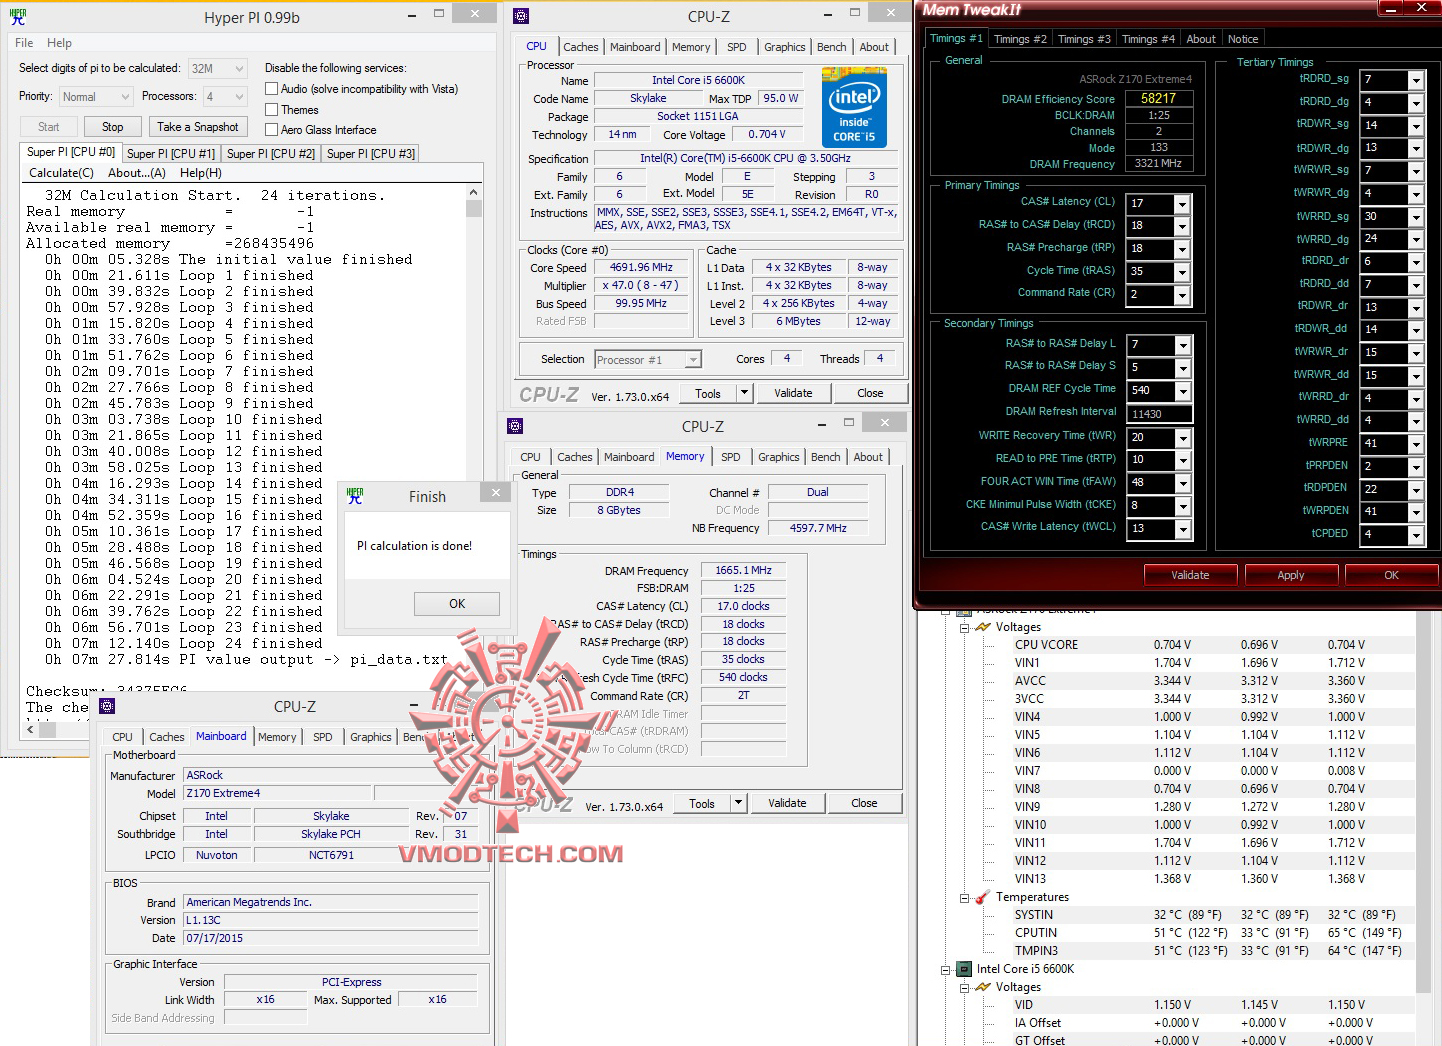This screenshot has height=1046, width=1442.
Task: Click the icon beside Temperatures in the sensor tree
Action: pos(982,897)
